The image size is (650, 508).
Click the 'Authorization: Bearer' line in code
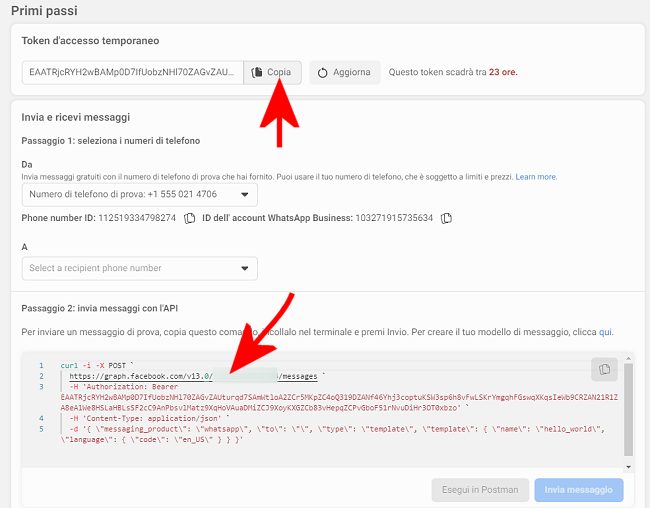(124, 387)
